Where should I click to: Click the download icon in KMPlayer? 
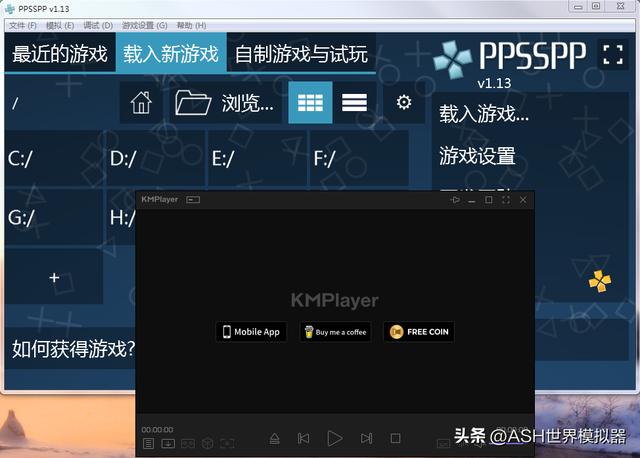[x=168, y=443]
